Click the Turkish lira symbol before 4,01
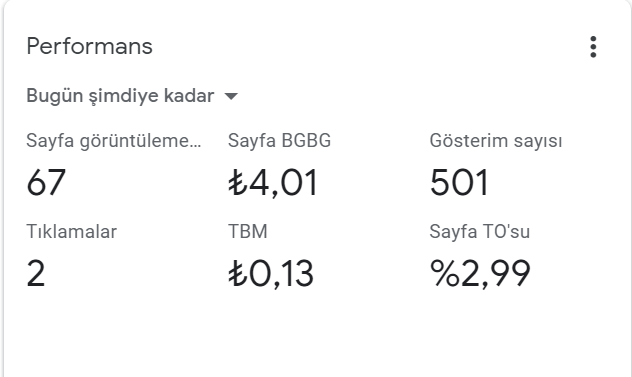Screen dimensions: 632x377 237,183
